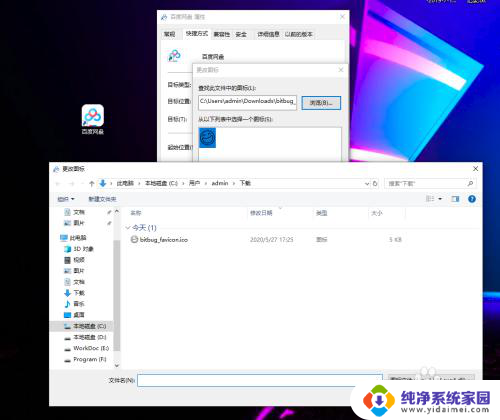Image resolution: width=500 pixels, height=420 pixels.
Task: Toggle the preview pane icon
Action: click(x=455, y=199)
